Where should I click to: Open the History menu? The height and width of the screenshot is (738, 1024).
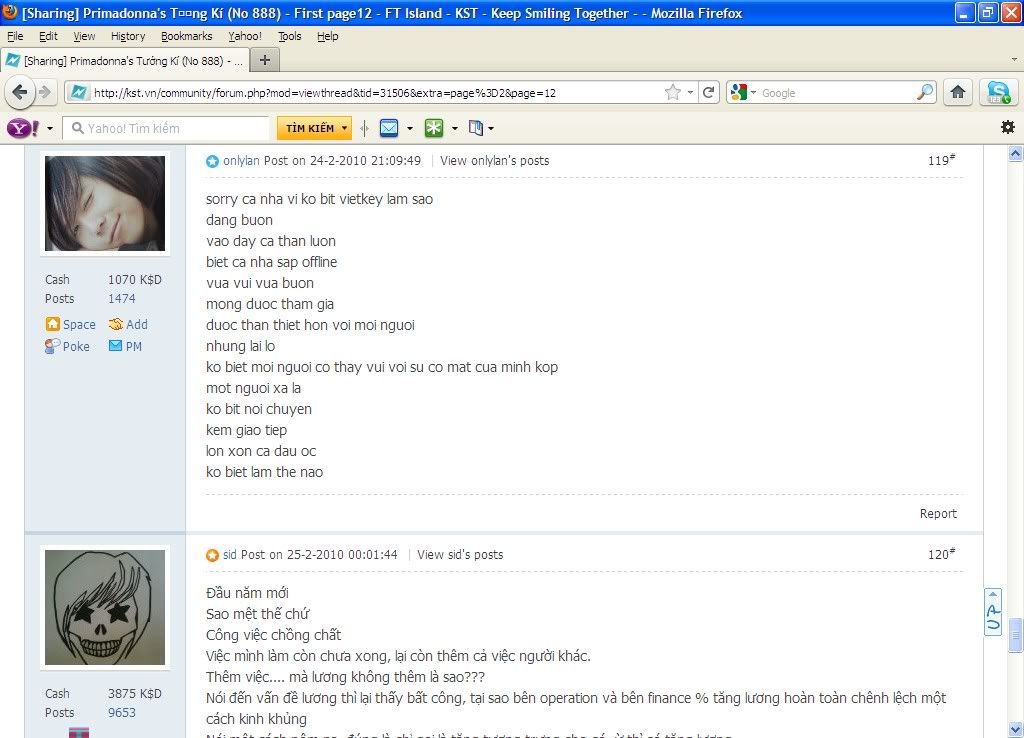(128, 36)
